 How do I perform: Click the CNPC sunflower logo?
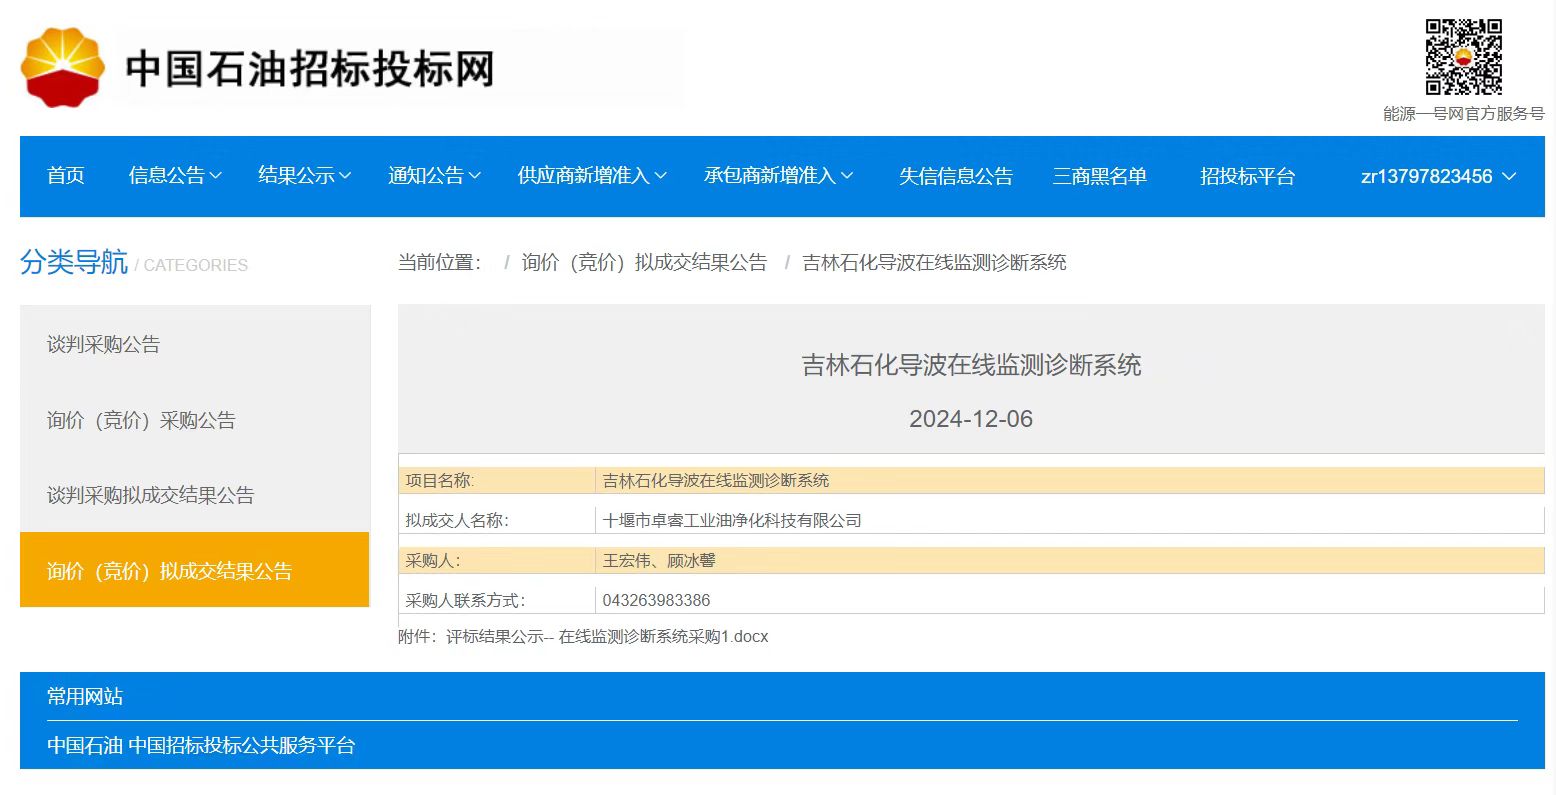(62, 67)
